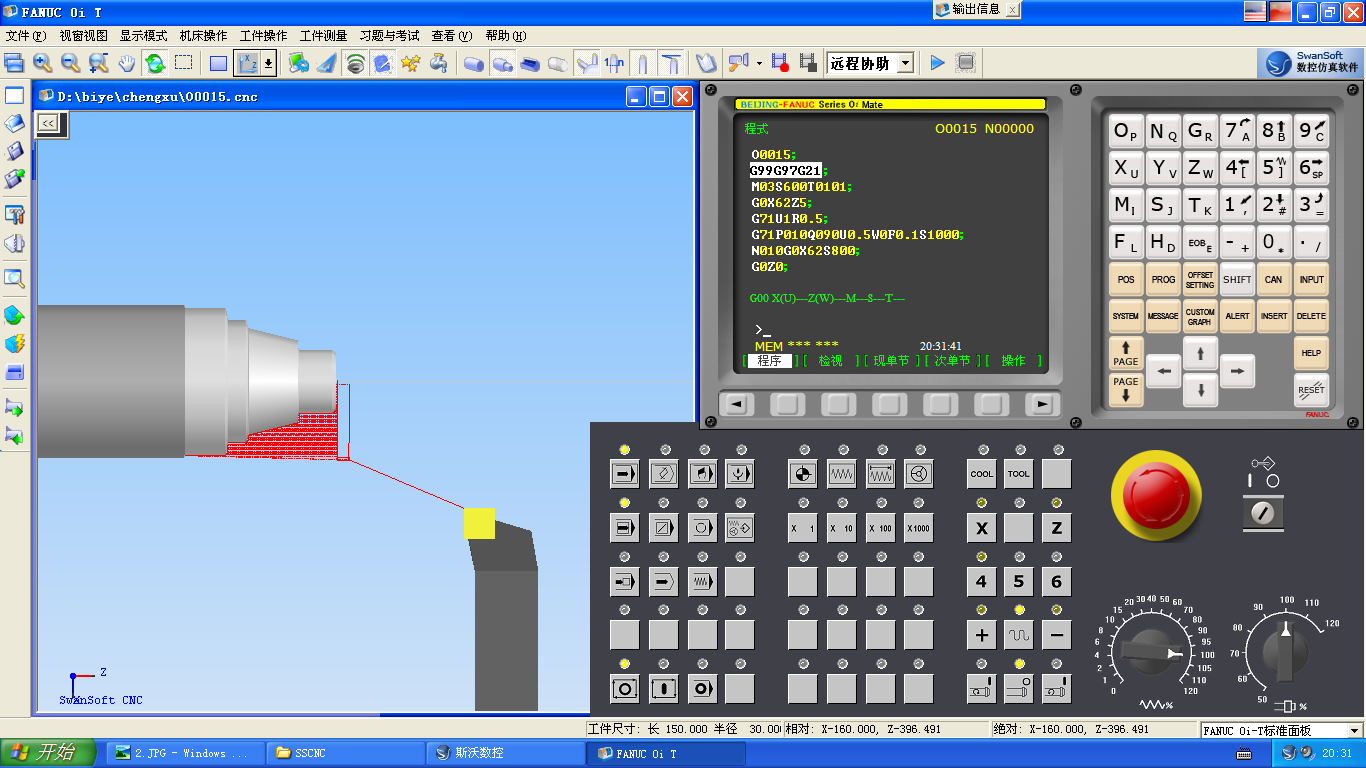
Task: Click spindle stop button
Action: pos(1018,688)
